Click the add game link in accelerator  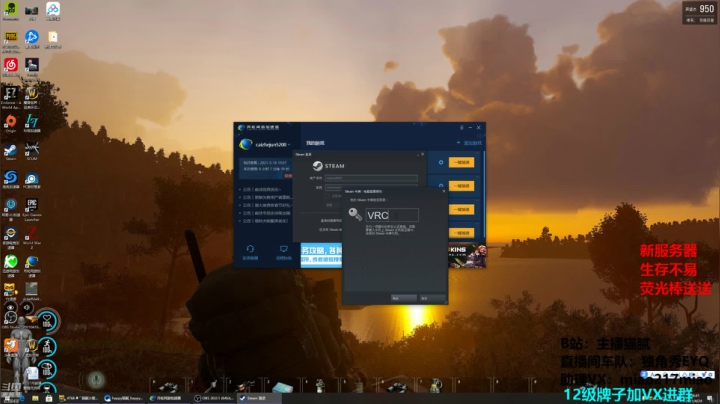tap(469, 143)
